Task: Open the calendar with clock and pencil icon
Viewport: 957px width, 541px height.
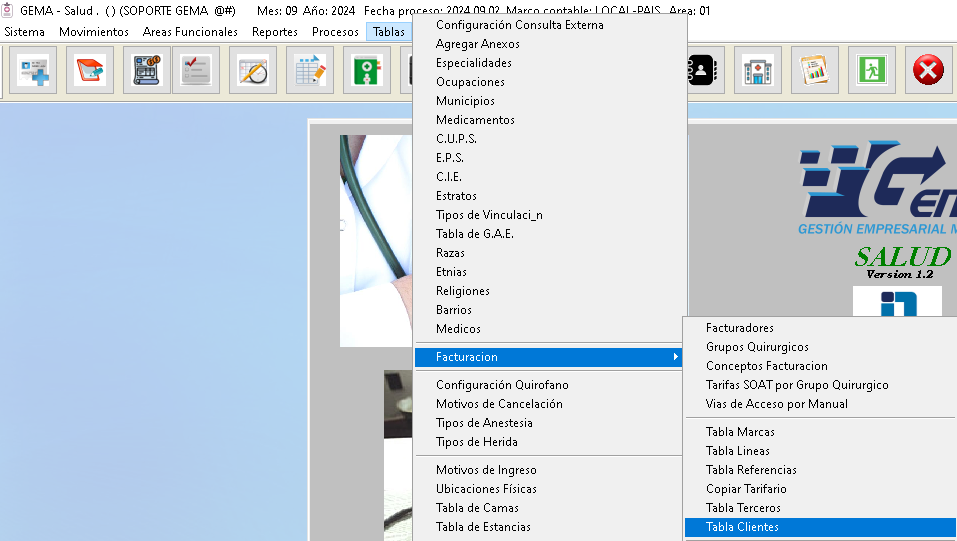Action: pyautogui.click(x=253, y=70)
